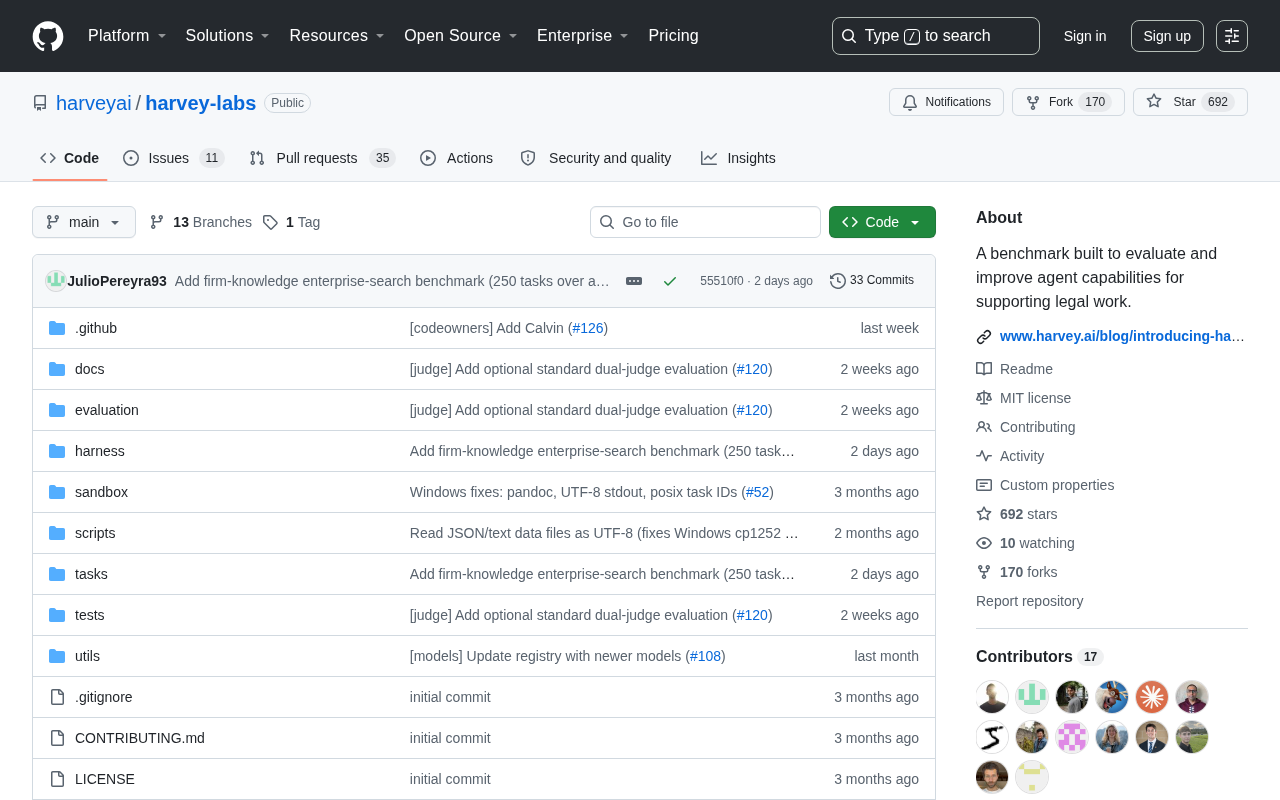
Task: Fork the harvey-labs repository
Action: point(1068,102)
